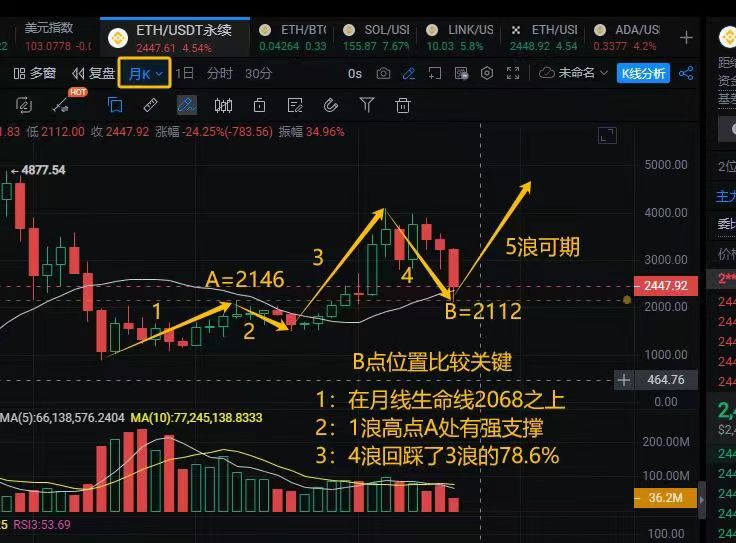Viewport: 736px width, 543px height.
Task: Click the 收 2447.92 close value
Action: [120, 132]
